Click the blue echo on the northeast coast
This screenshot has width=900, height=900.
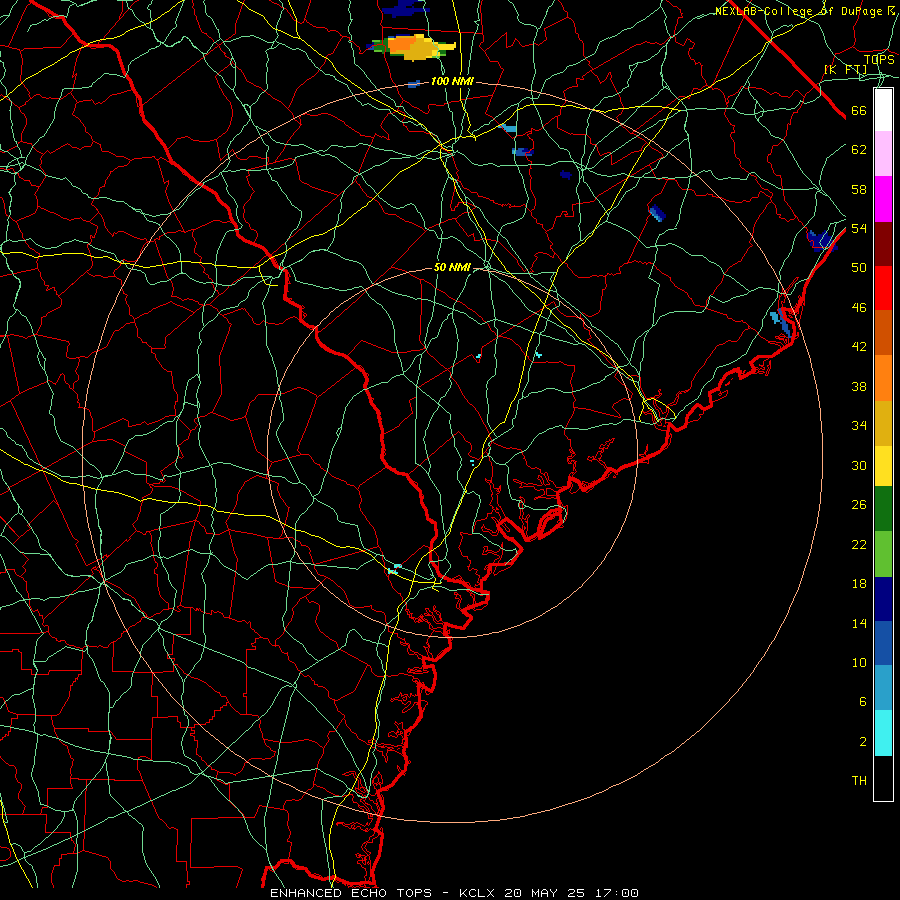click(782, 323)
